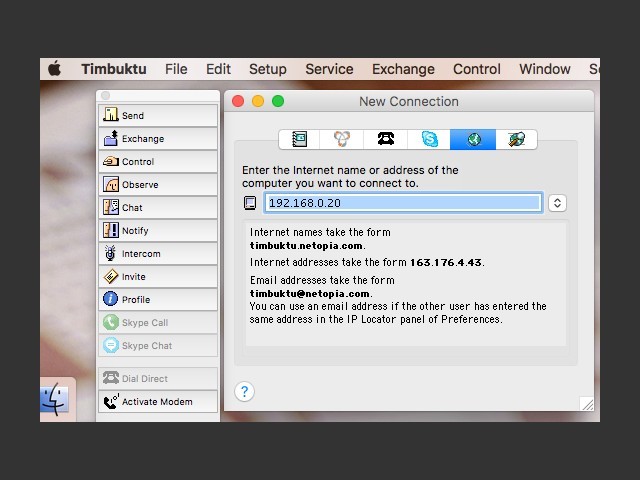640x480 pixels.
Task: Open recent addresses dropdown arrows
Action: (557, 203)
